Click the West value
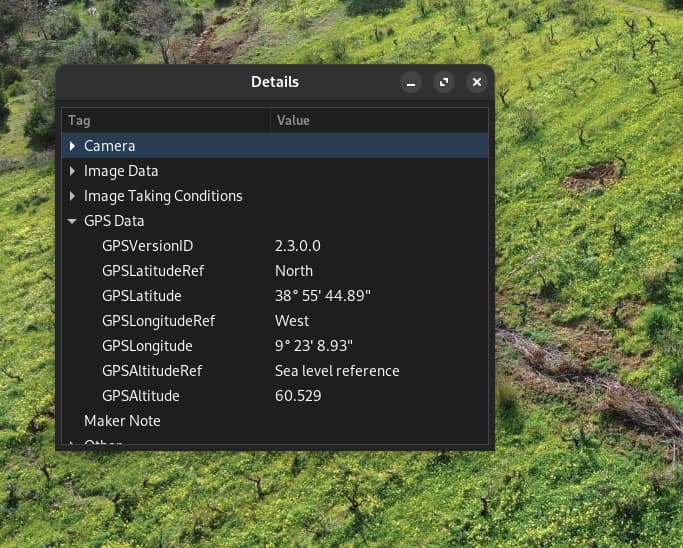The width and height of the screenshot is (683, 548). [292, 321]
